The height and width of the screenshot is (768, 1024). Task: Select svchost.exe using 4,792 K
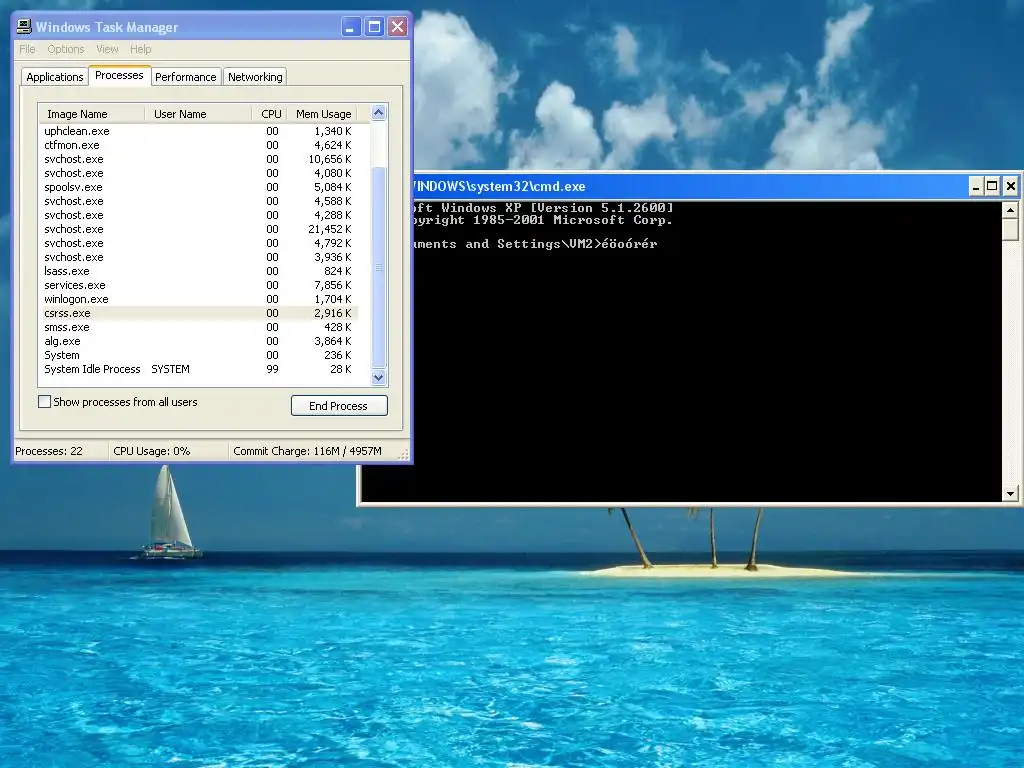pyautogui.click(x=199, y=243)
